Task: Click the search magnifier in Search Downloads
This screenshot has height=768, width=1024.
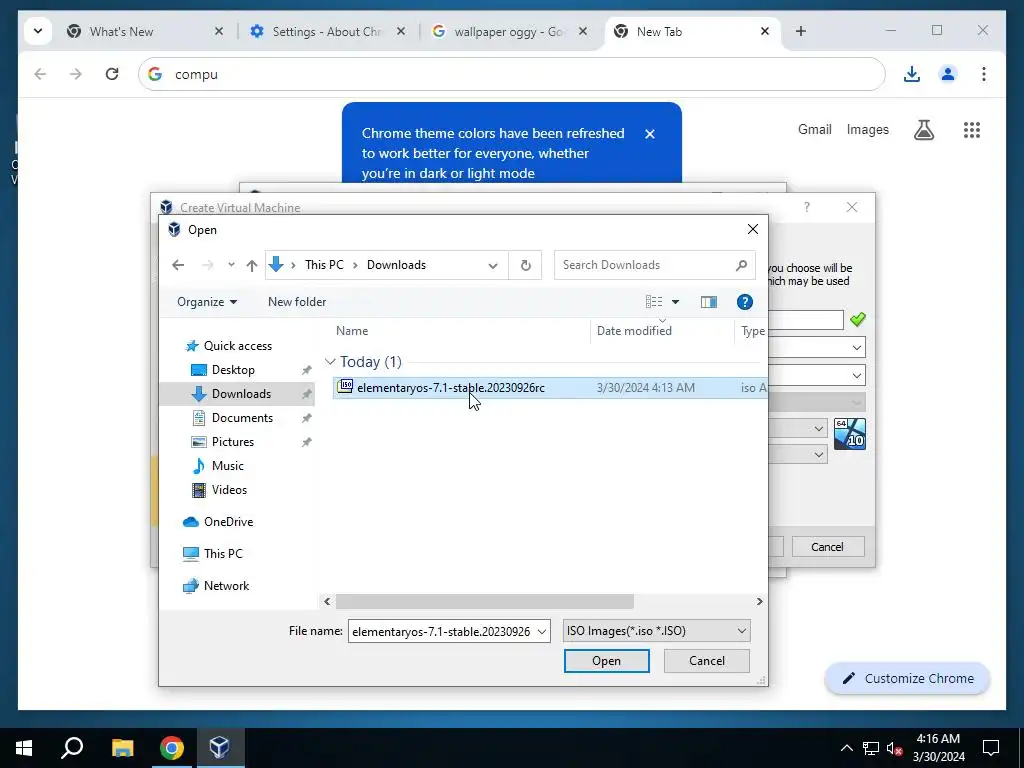Action: (x=741, y=265)
